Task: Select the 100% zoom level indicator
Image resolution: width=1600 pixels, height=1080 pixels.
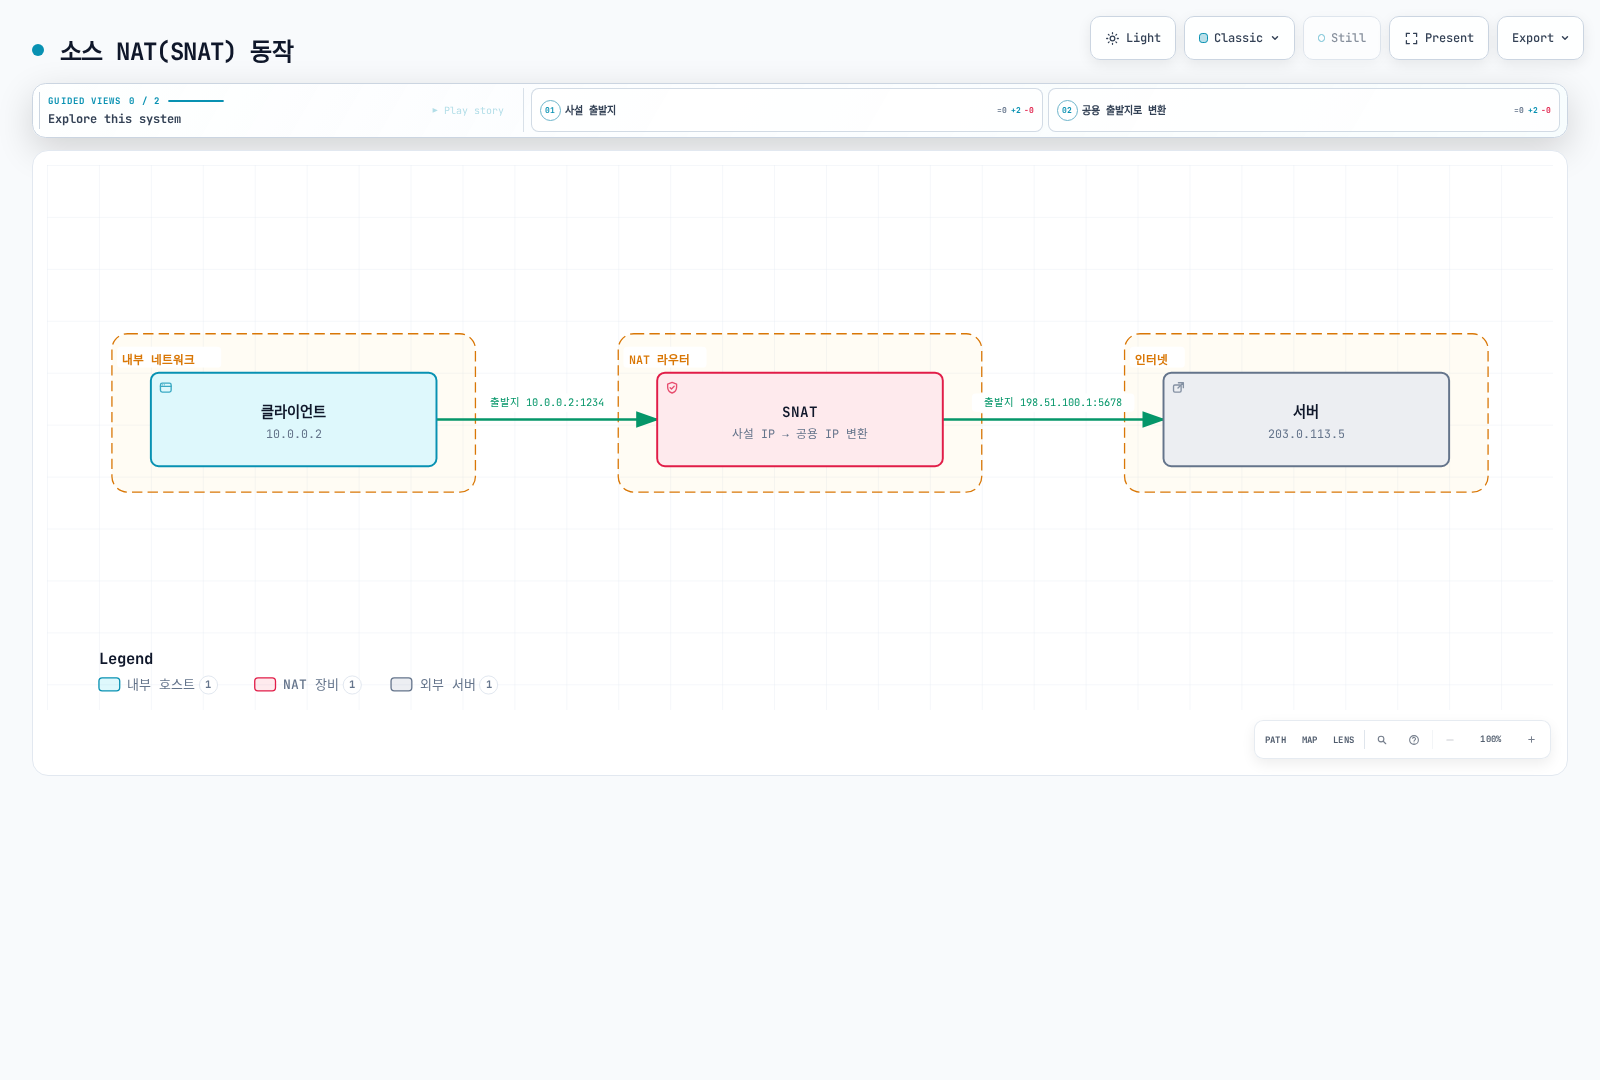Action: tap(1490, 740)
